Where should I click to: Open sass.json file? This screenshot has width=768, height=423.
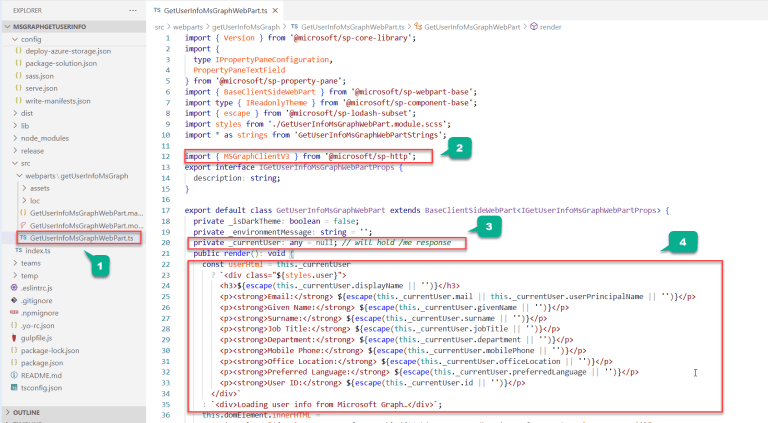(x=39, y=76)
